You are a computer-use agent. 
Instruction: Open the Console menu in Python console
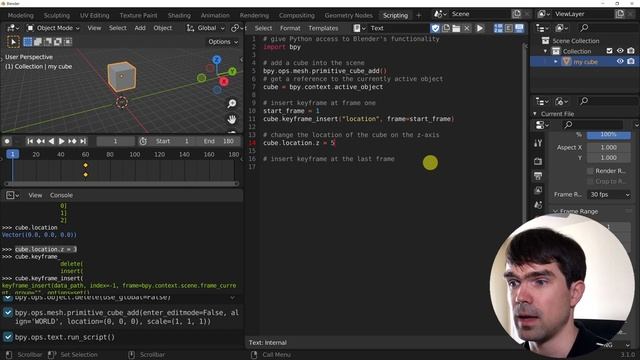coord(61,196)
